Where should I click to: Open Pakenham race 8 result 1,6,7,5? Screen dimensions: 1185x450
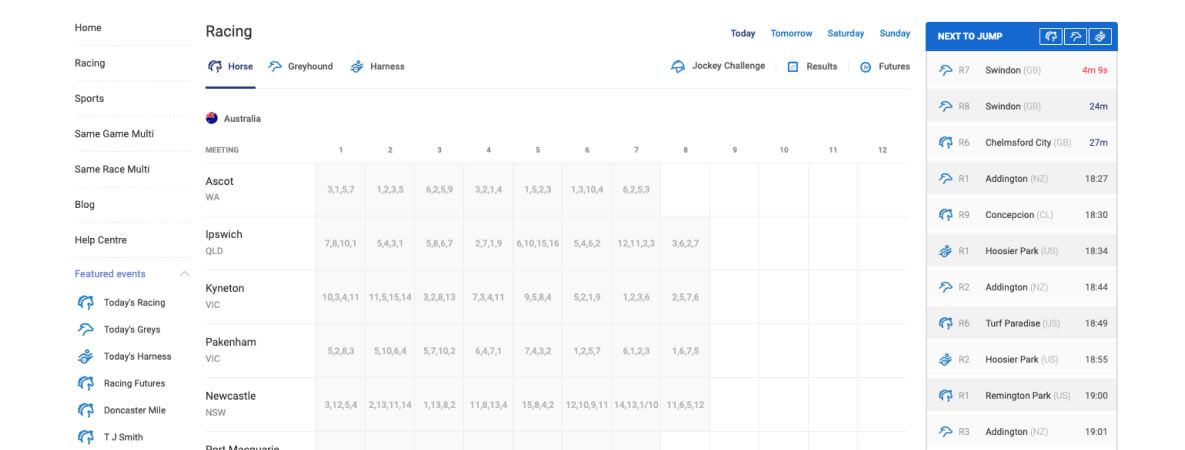[685, 351]
